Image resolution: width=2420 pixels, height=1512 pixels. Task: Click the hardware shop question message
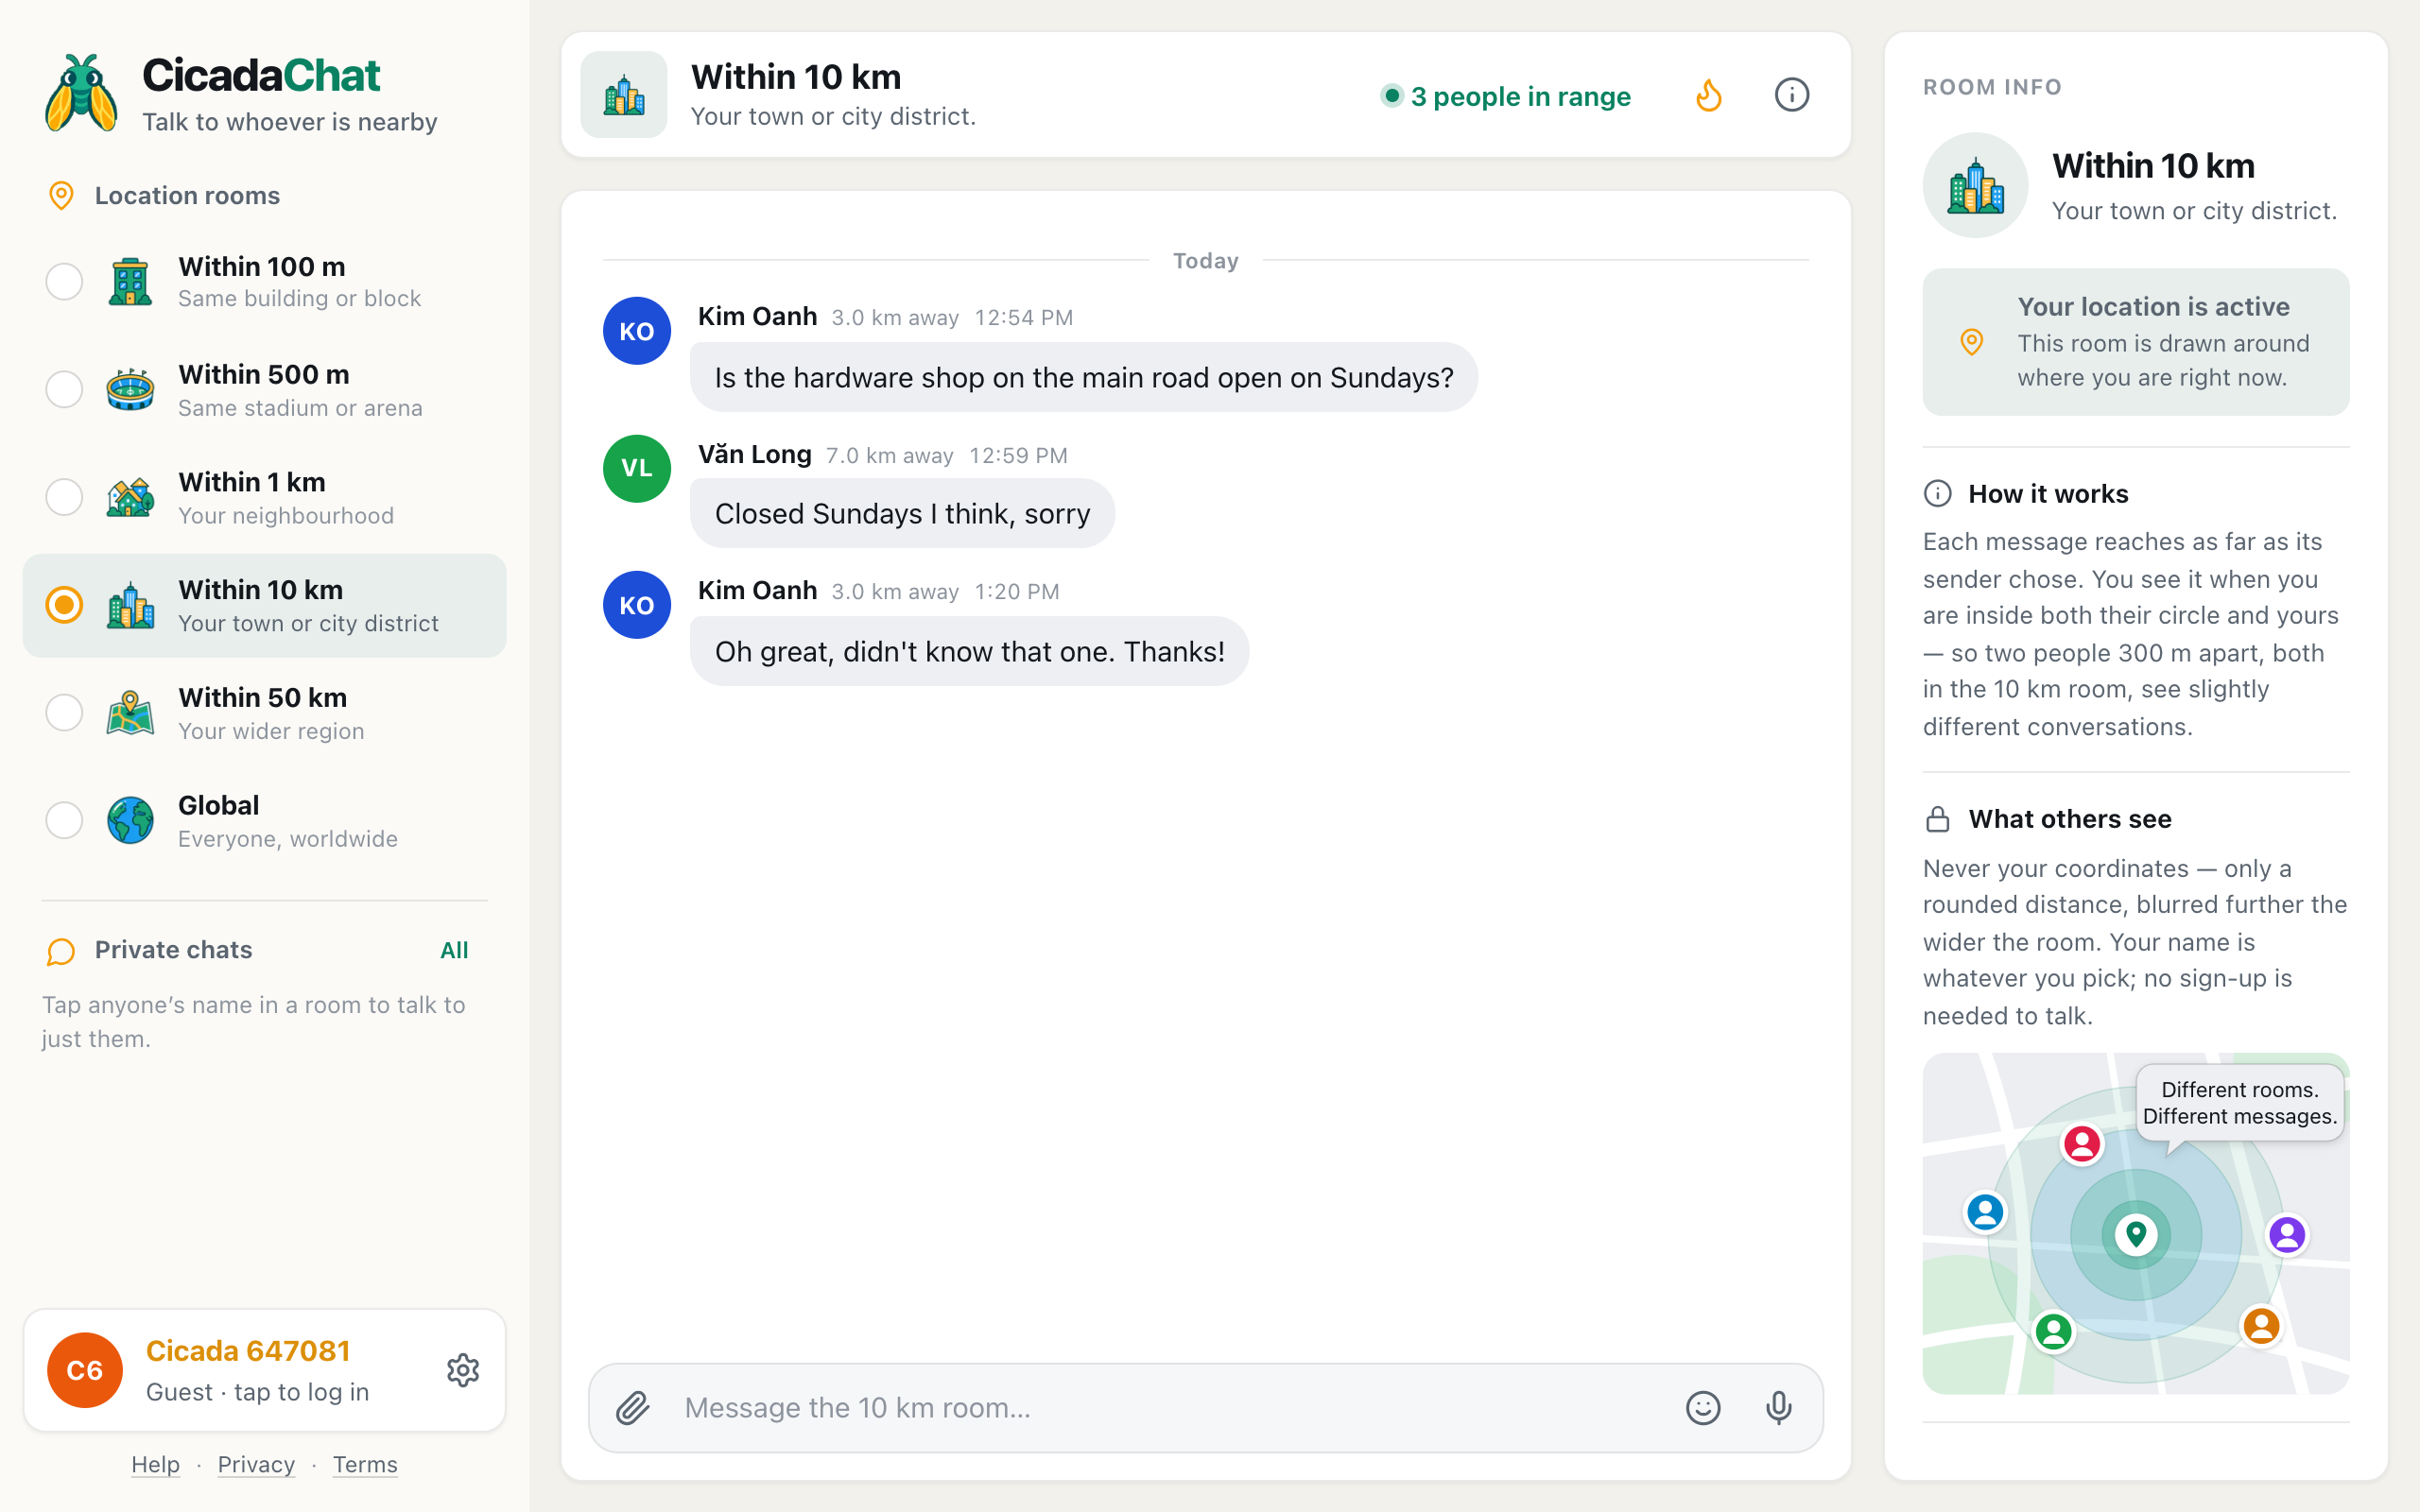coord(1084,377)
